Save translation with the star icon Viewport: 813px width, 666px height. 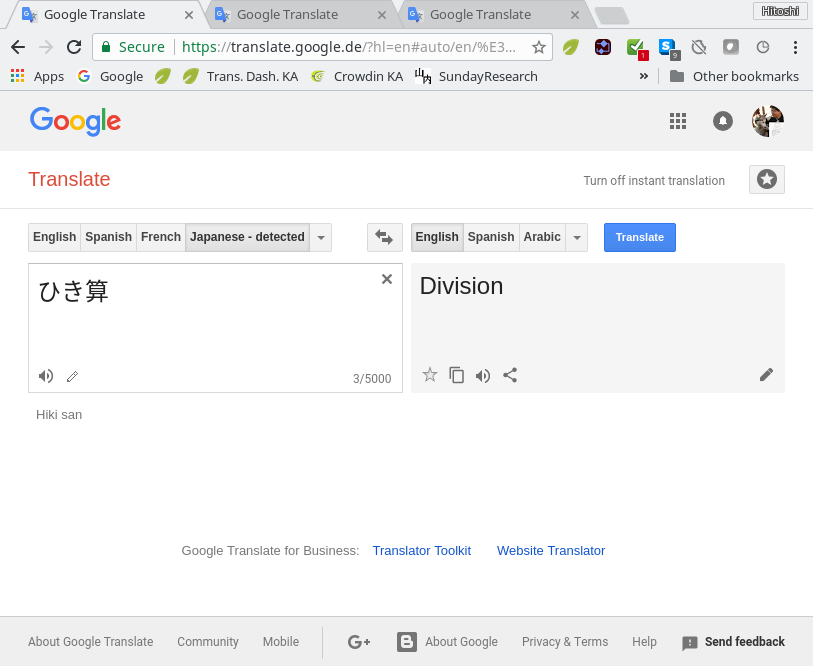click(x=430, y=374)
